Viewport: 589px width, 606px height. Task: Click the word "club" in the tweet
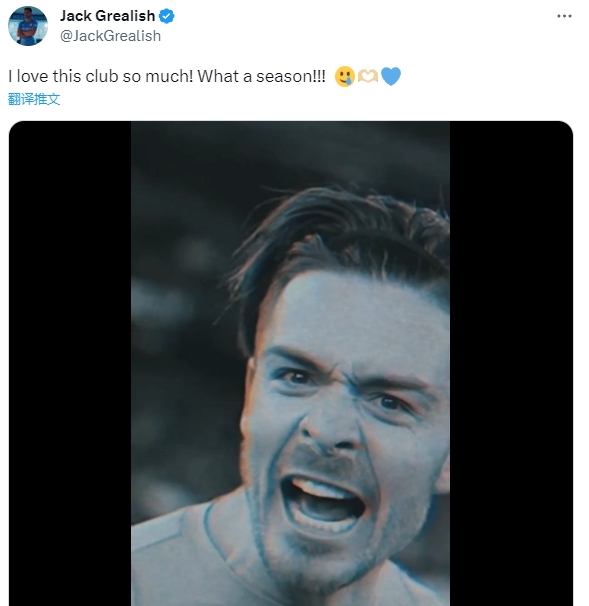102,76
